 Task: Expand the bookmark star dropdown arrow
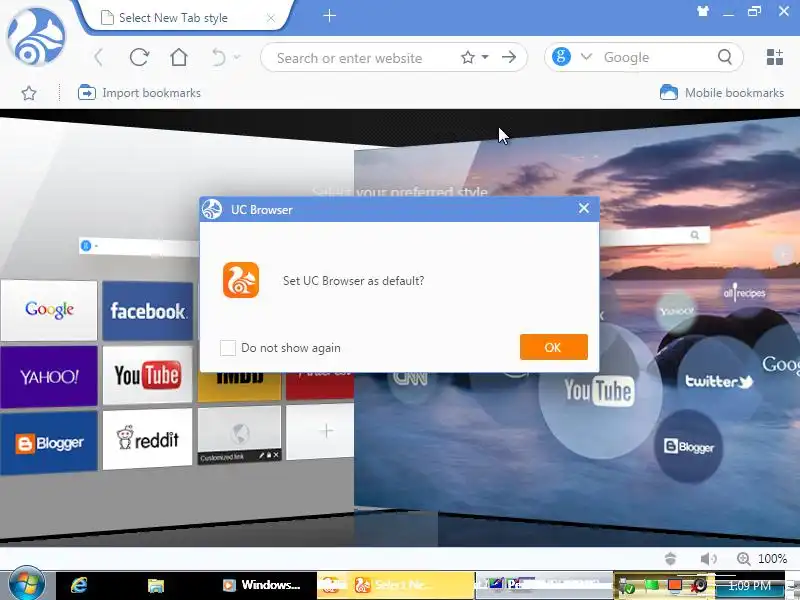point(485,57)
